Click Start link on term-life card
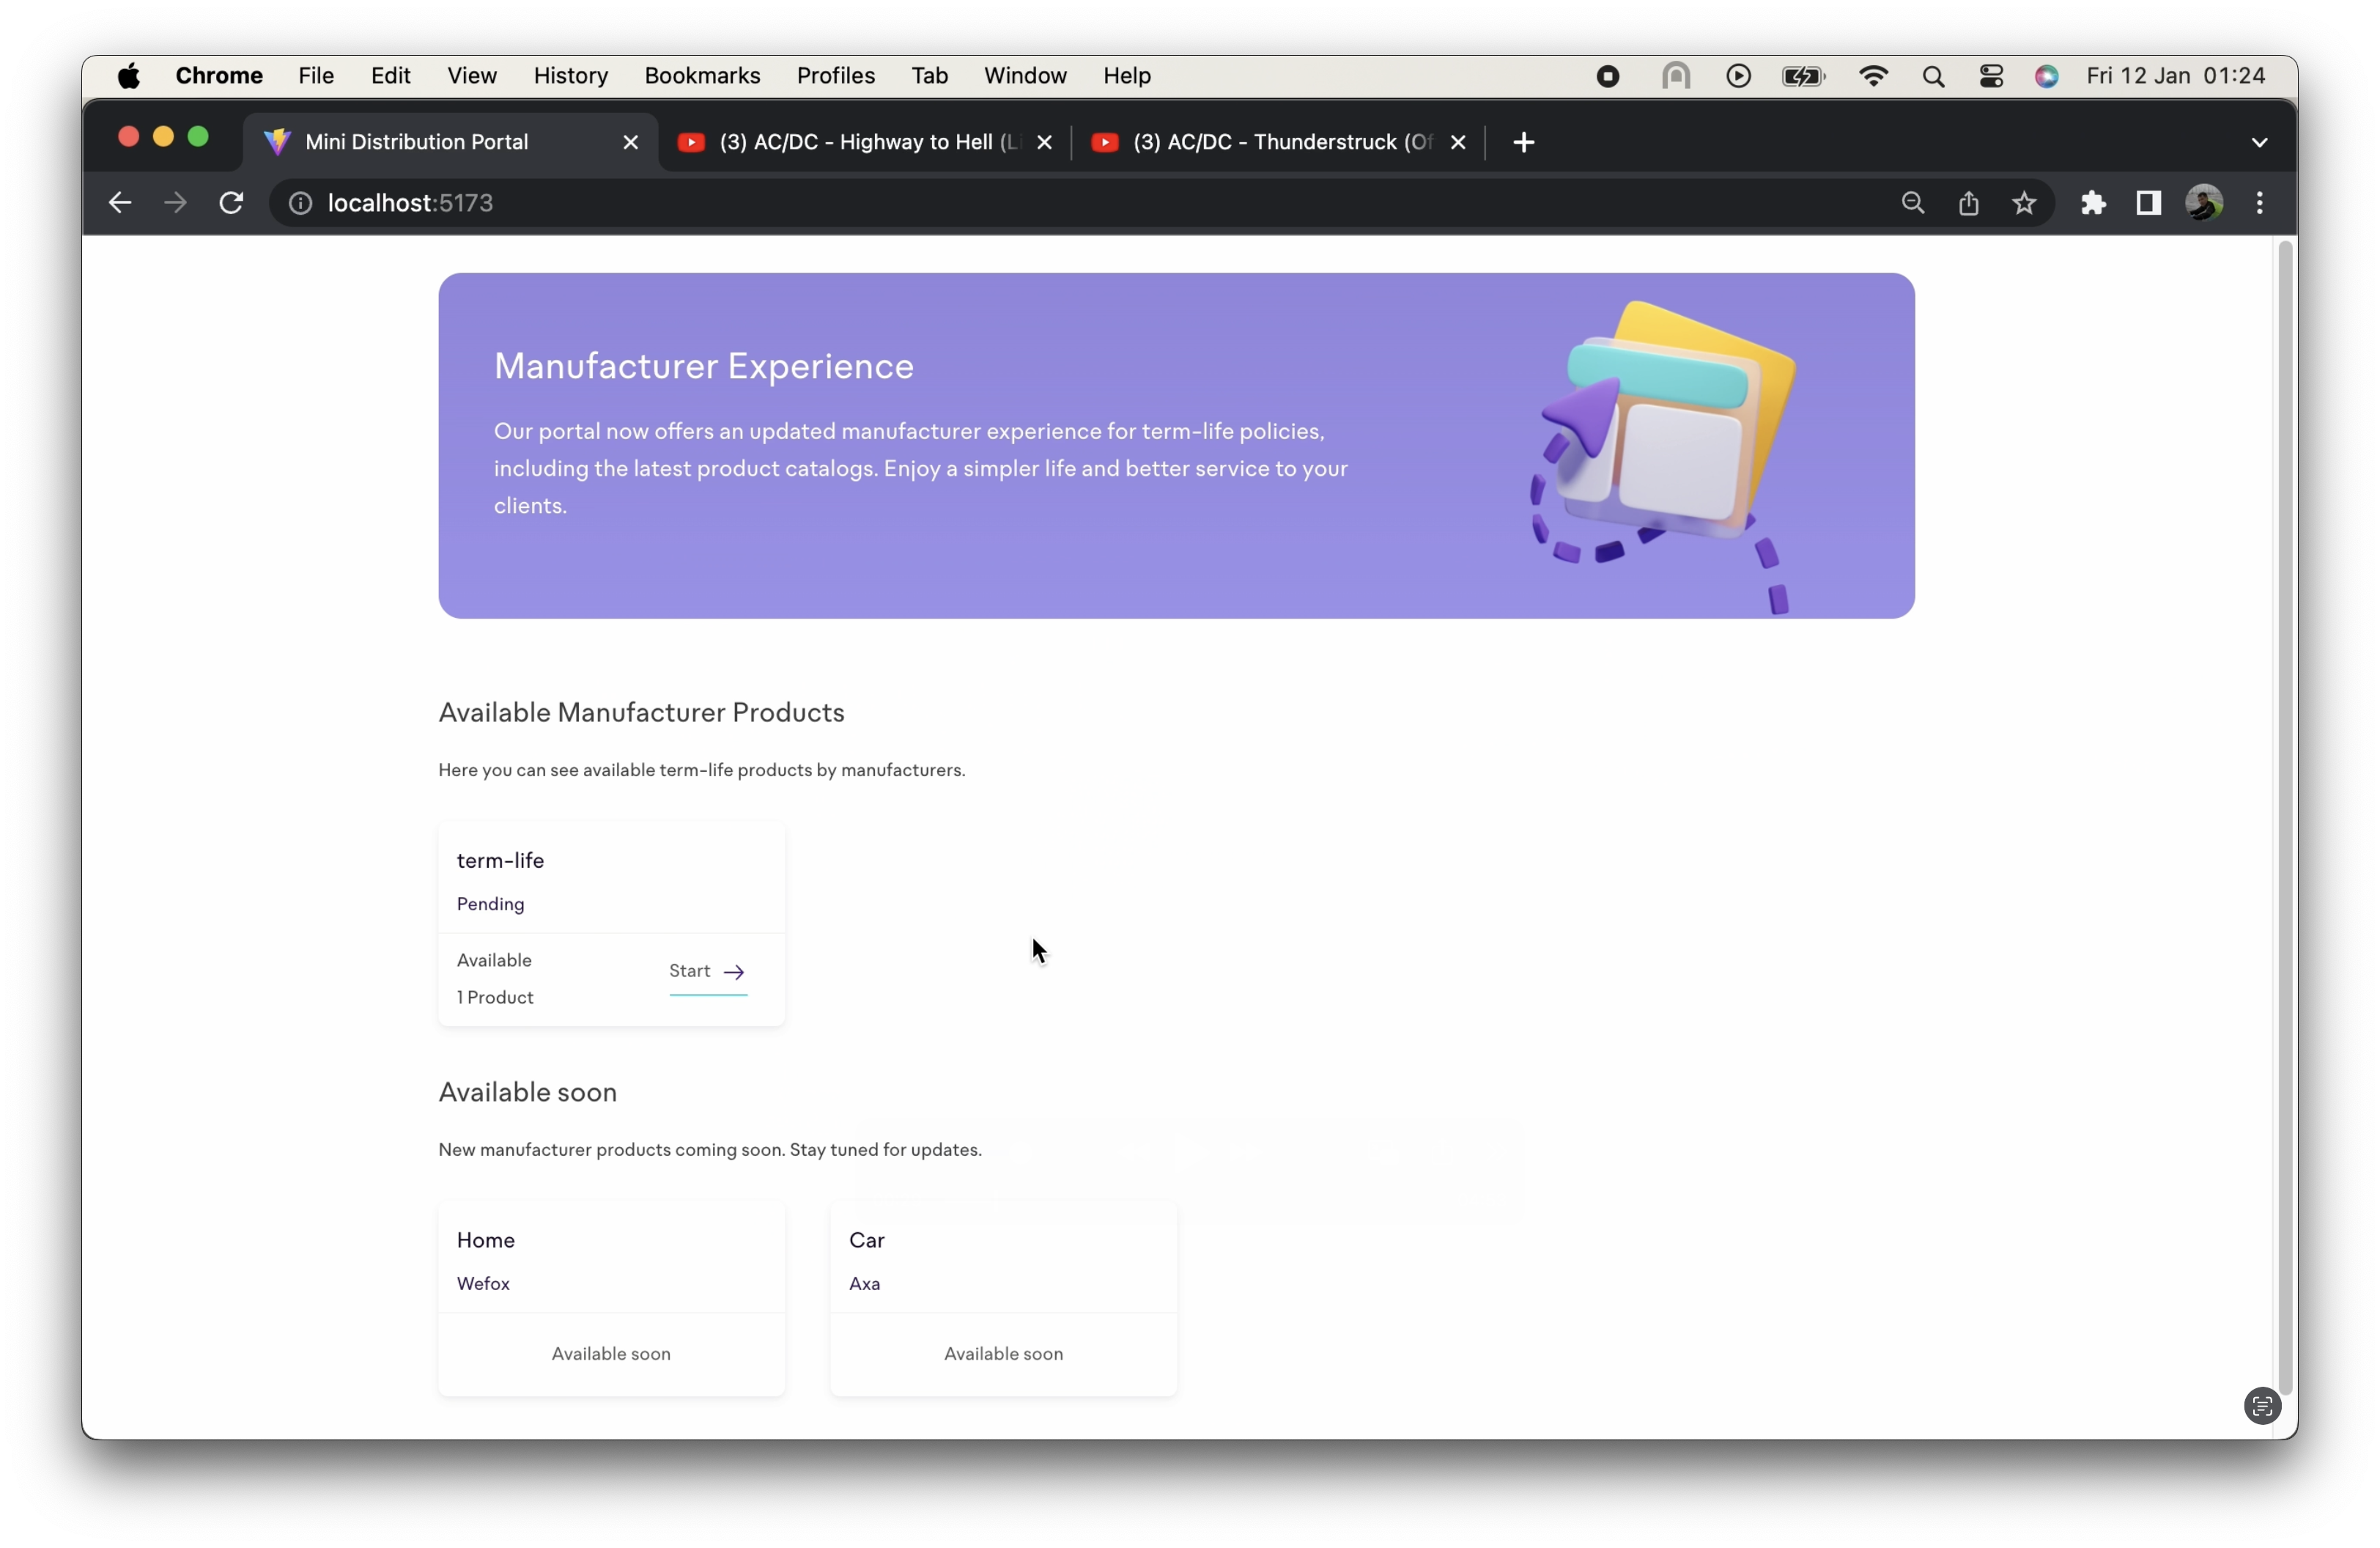This screenshot has width=2380, height=1548. pyautogui.click(x=707, y=972)
